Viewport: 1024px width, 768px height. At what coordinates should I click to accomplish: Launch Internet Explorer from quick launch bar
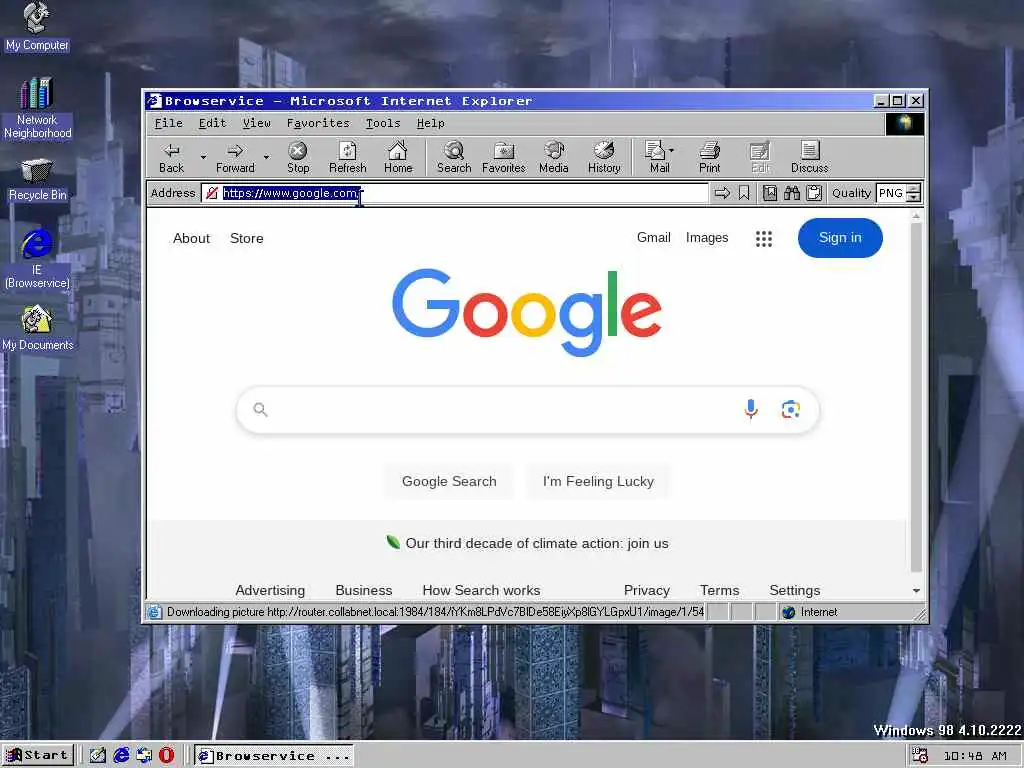(x=121, y=755)
